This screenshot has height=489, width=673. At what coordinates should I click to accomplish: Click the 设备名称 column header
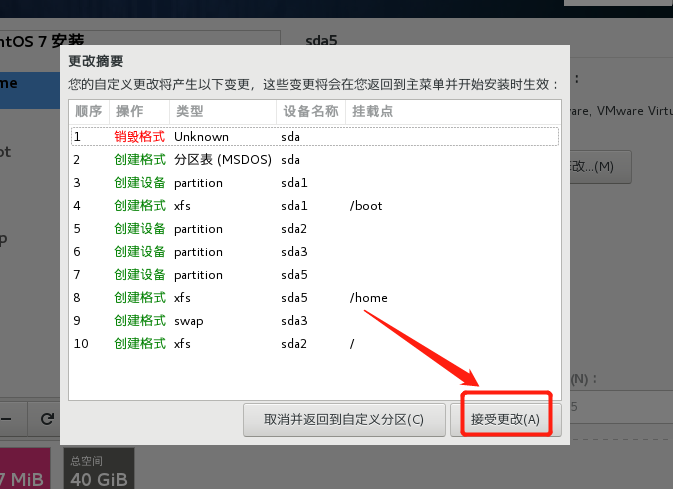(311, 112)
